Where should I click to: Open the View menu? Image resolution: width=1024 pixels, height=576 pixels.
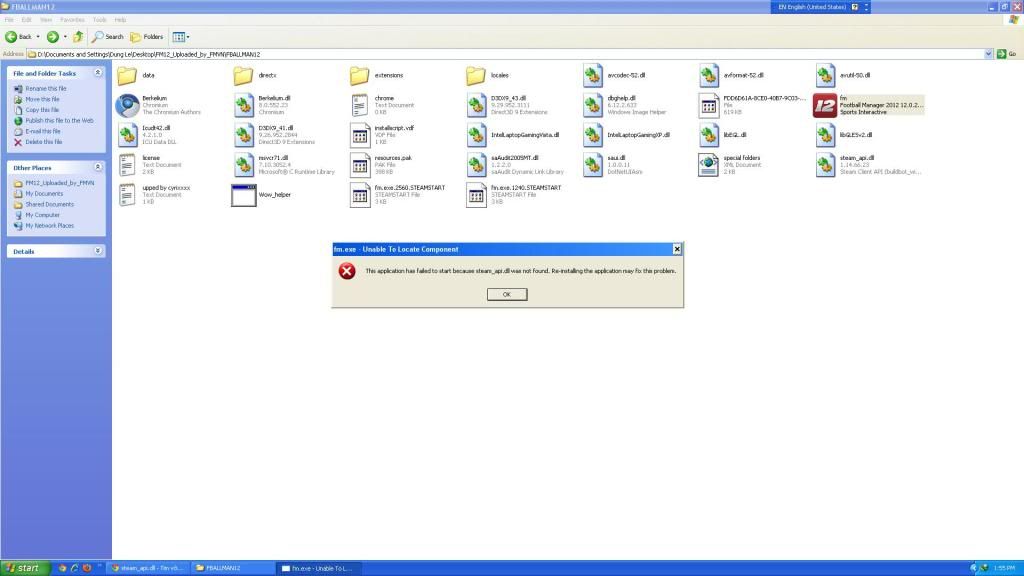pos(46,20)
